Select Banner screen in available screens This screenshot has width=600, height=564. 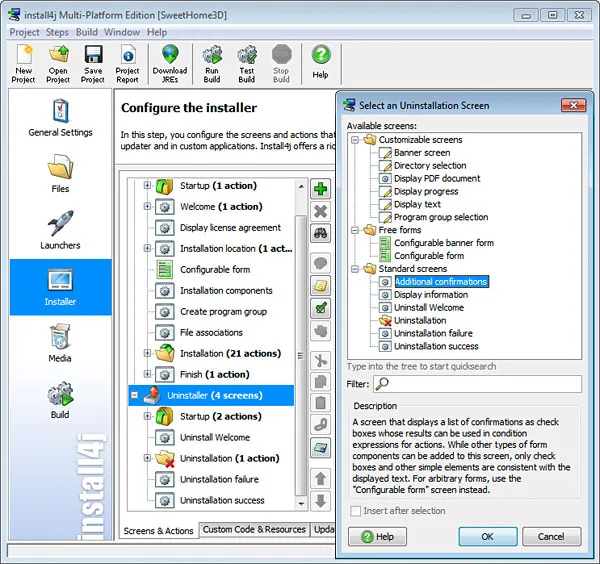point(422,153)
